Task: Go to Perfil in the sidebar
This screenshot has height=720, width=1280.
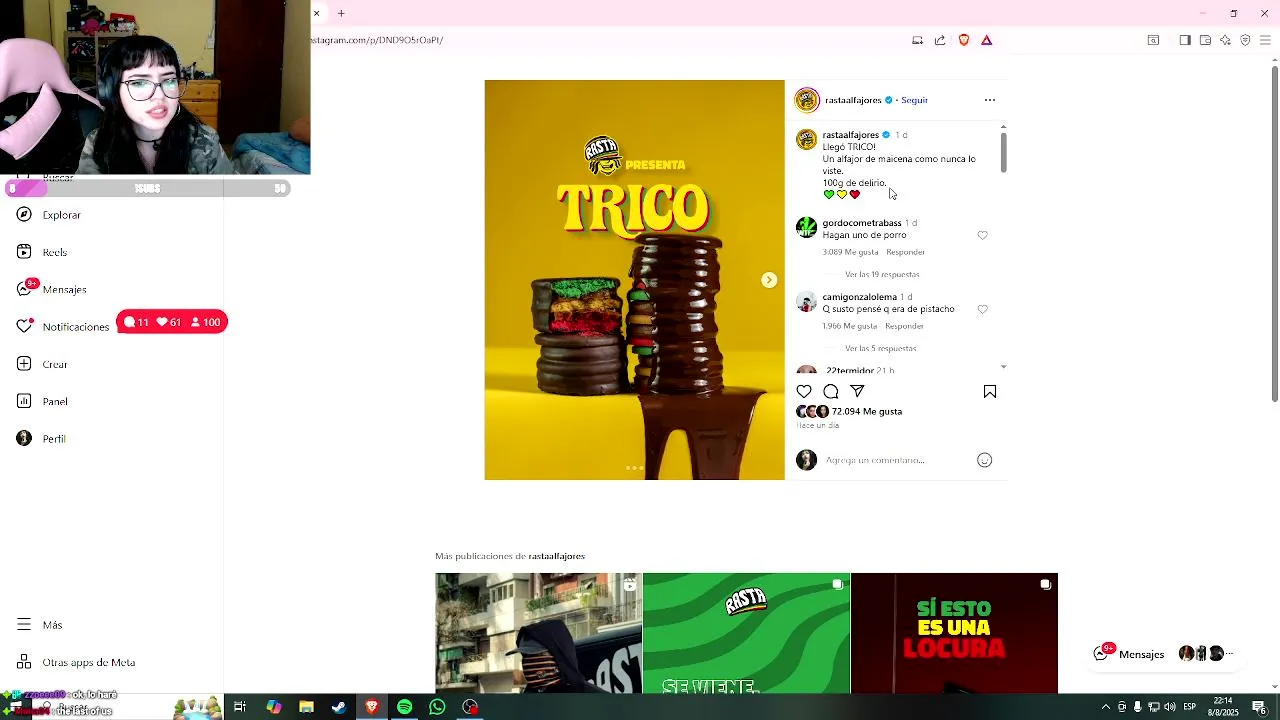Action: point(41,439)
